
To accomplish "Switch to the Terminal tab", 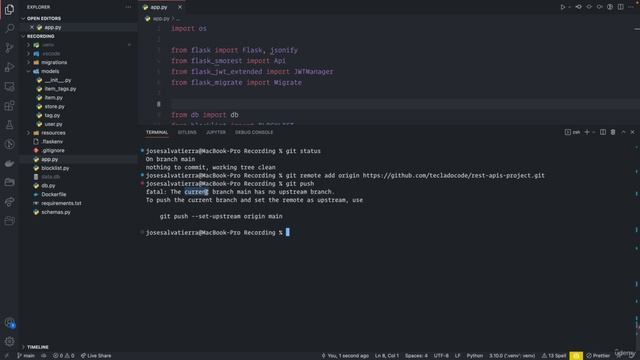I will [x=157, y=132].
